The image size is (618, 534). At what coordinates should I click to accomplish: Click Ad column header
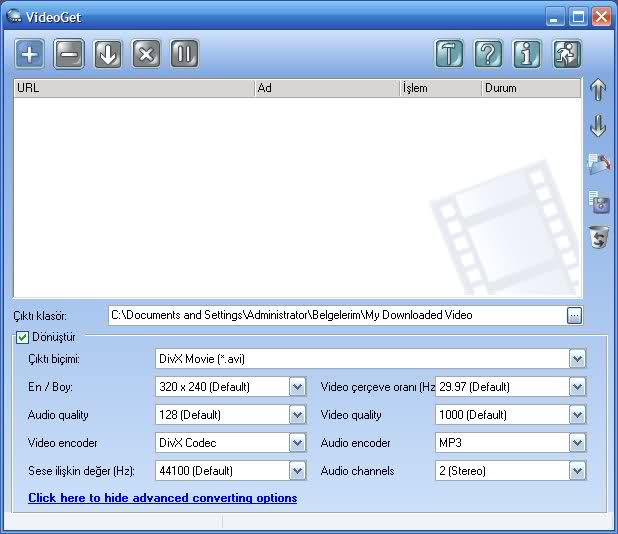(327, 88)
